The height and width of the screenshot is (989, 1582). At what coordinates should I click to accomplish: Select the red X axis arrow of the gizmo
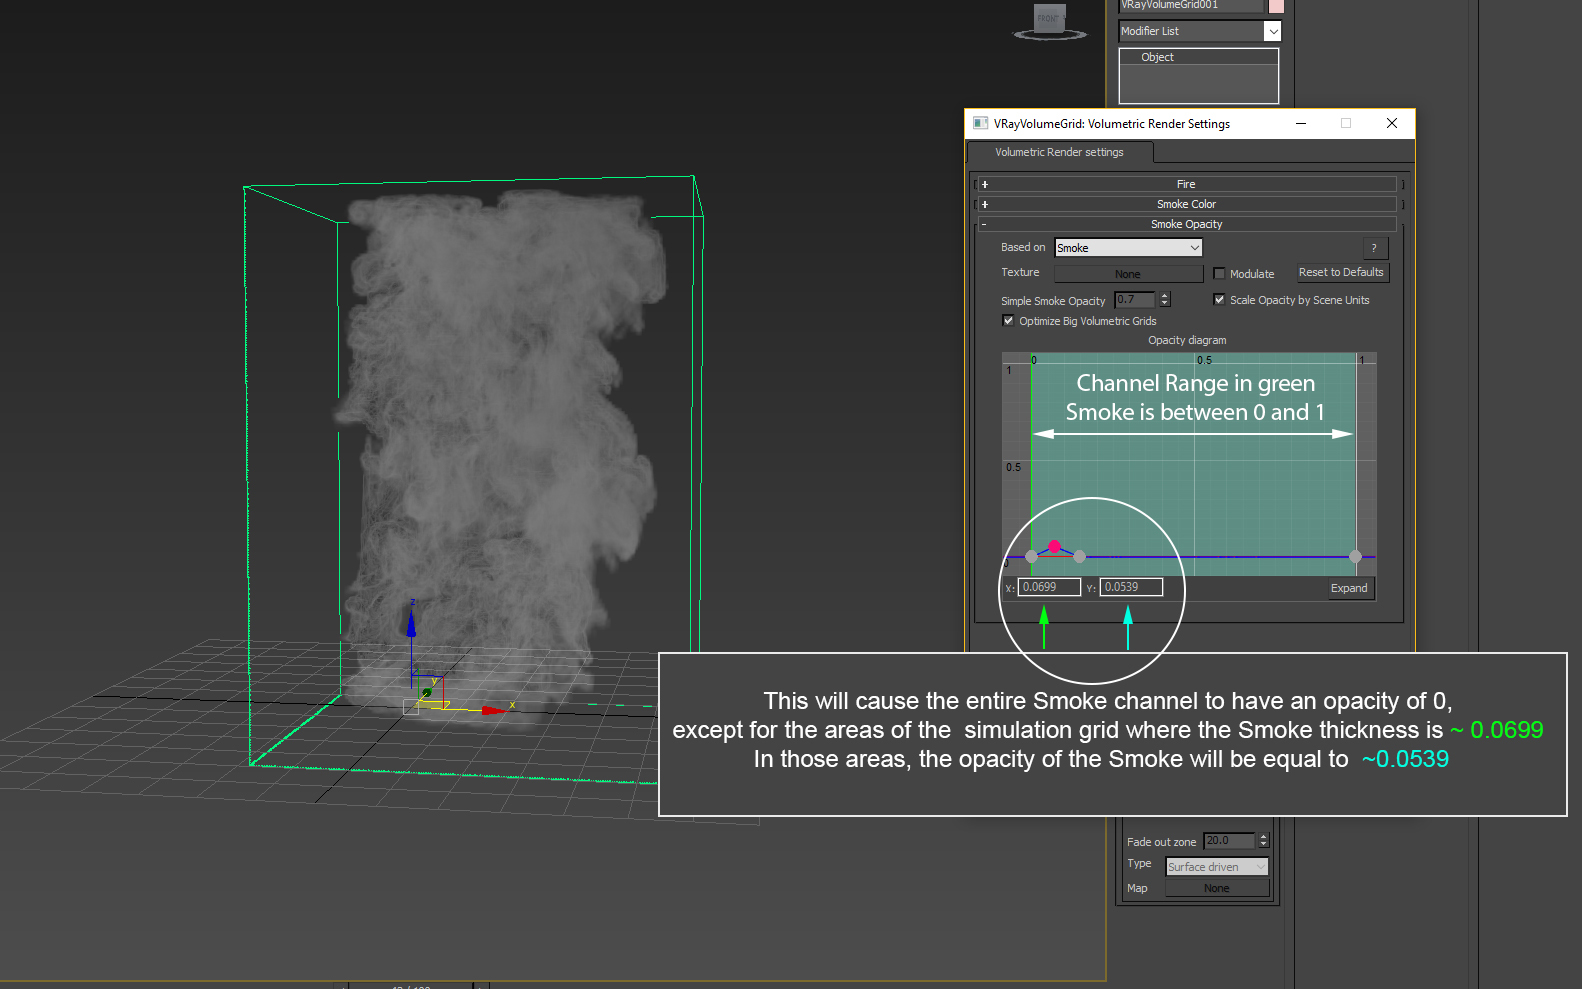493,710
